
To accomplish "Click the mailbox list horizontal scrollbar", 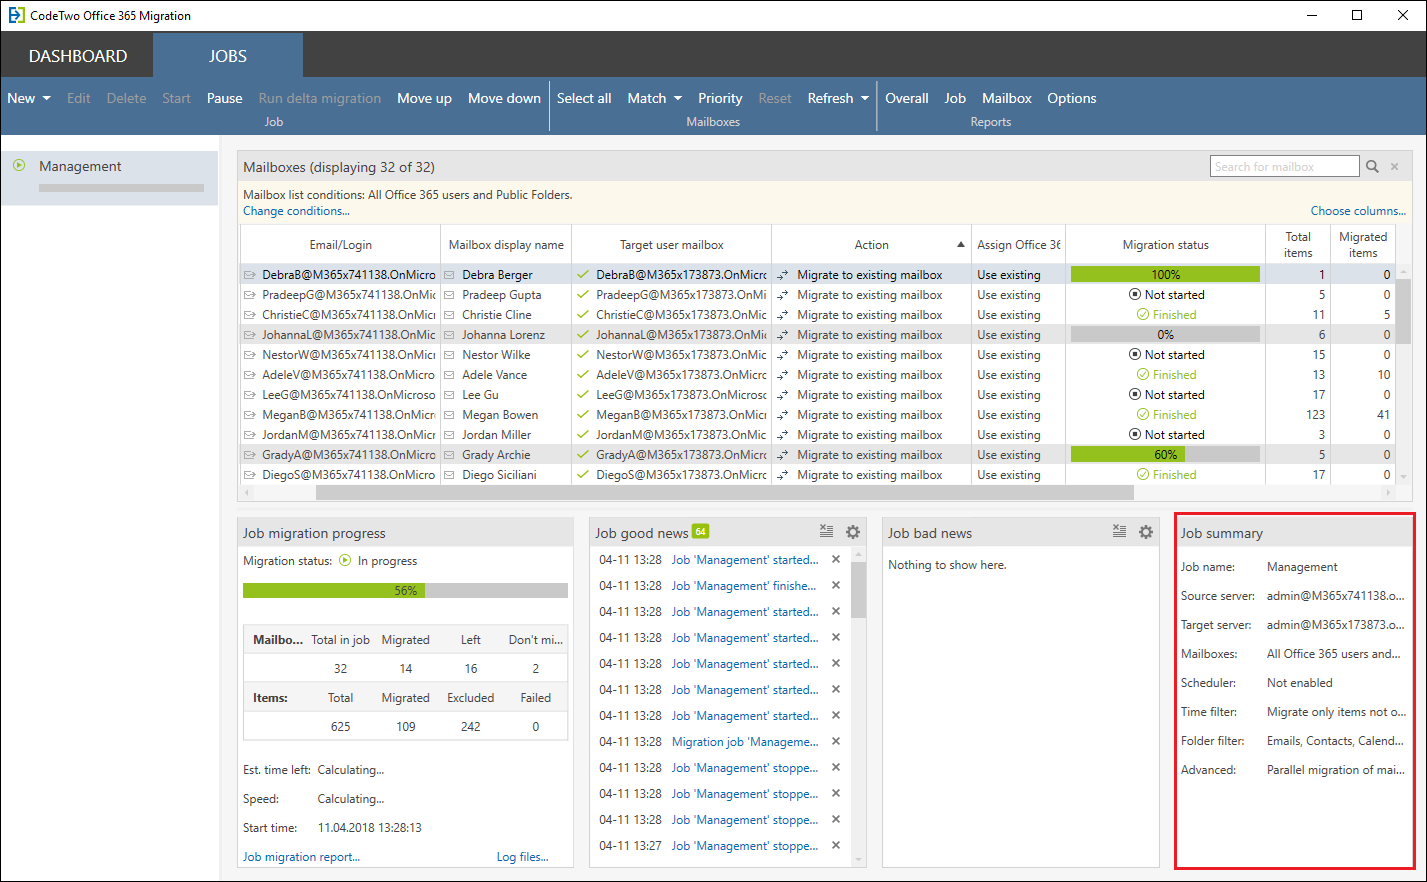I will [x=725, y=492].
